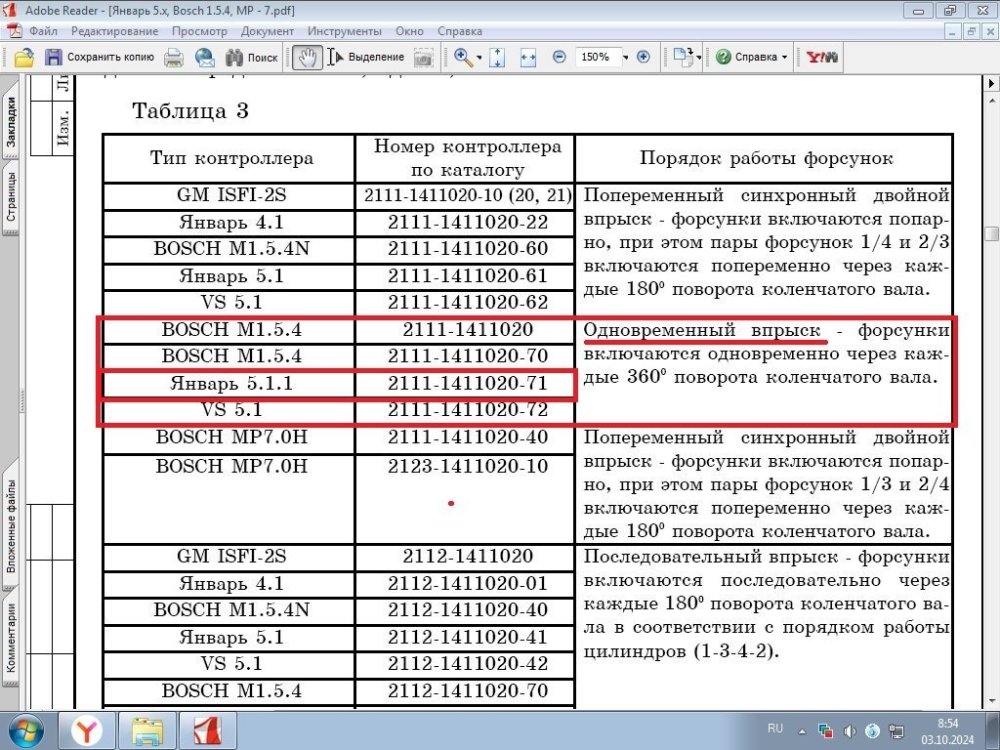Click the cell 2112-1411020-01
The image size is (1000, 750).
467,584
